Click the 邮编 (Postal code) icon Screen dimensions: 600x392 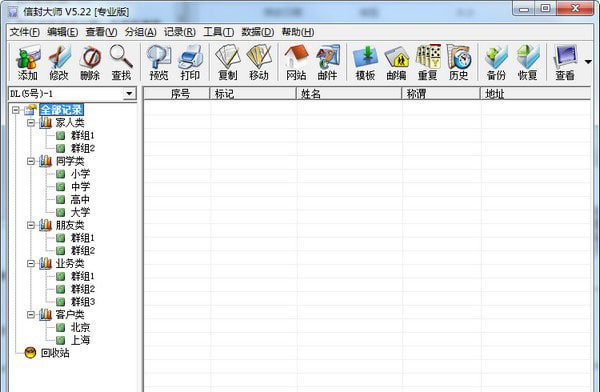tap(396, 63)
